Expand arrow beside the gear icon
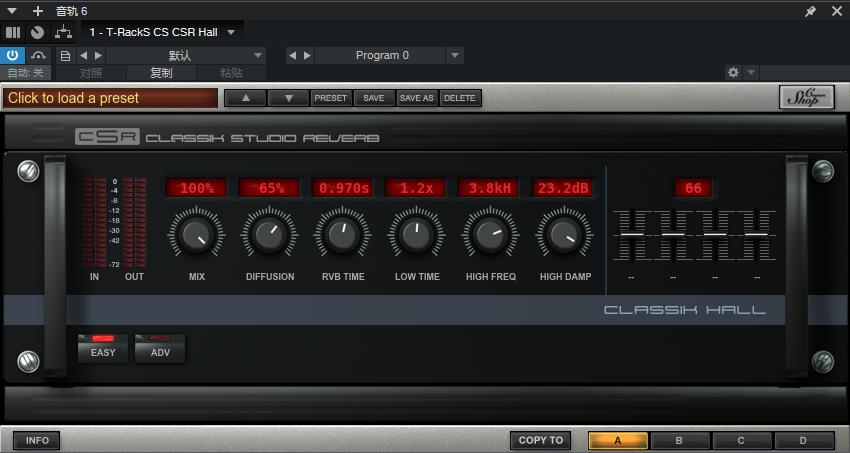The image size is (850, 453). pyautogui.click(x=751, y=73)
